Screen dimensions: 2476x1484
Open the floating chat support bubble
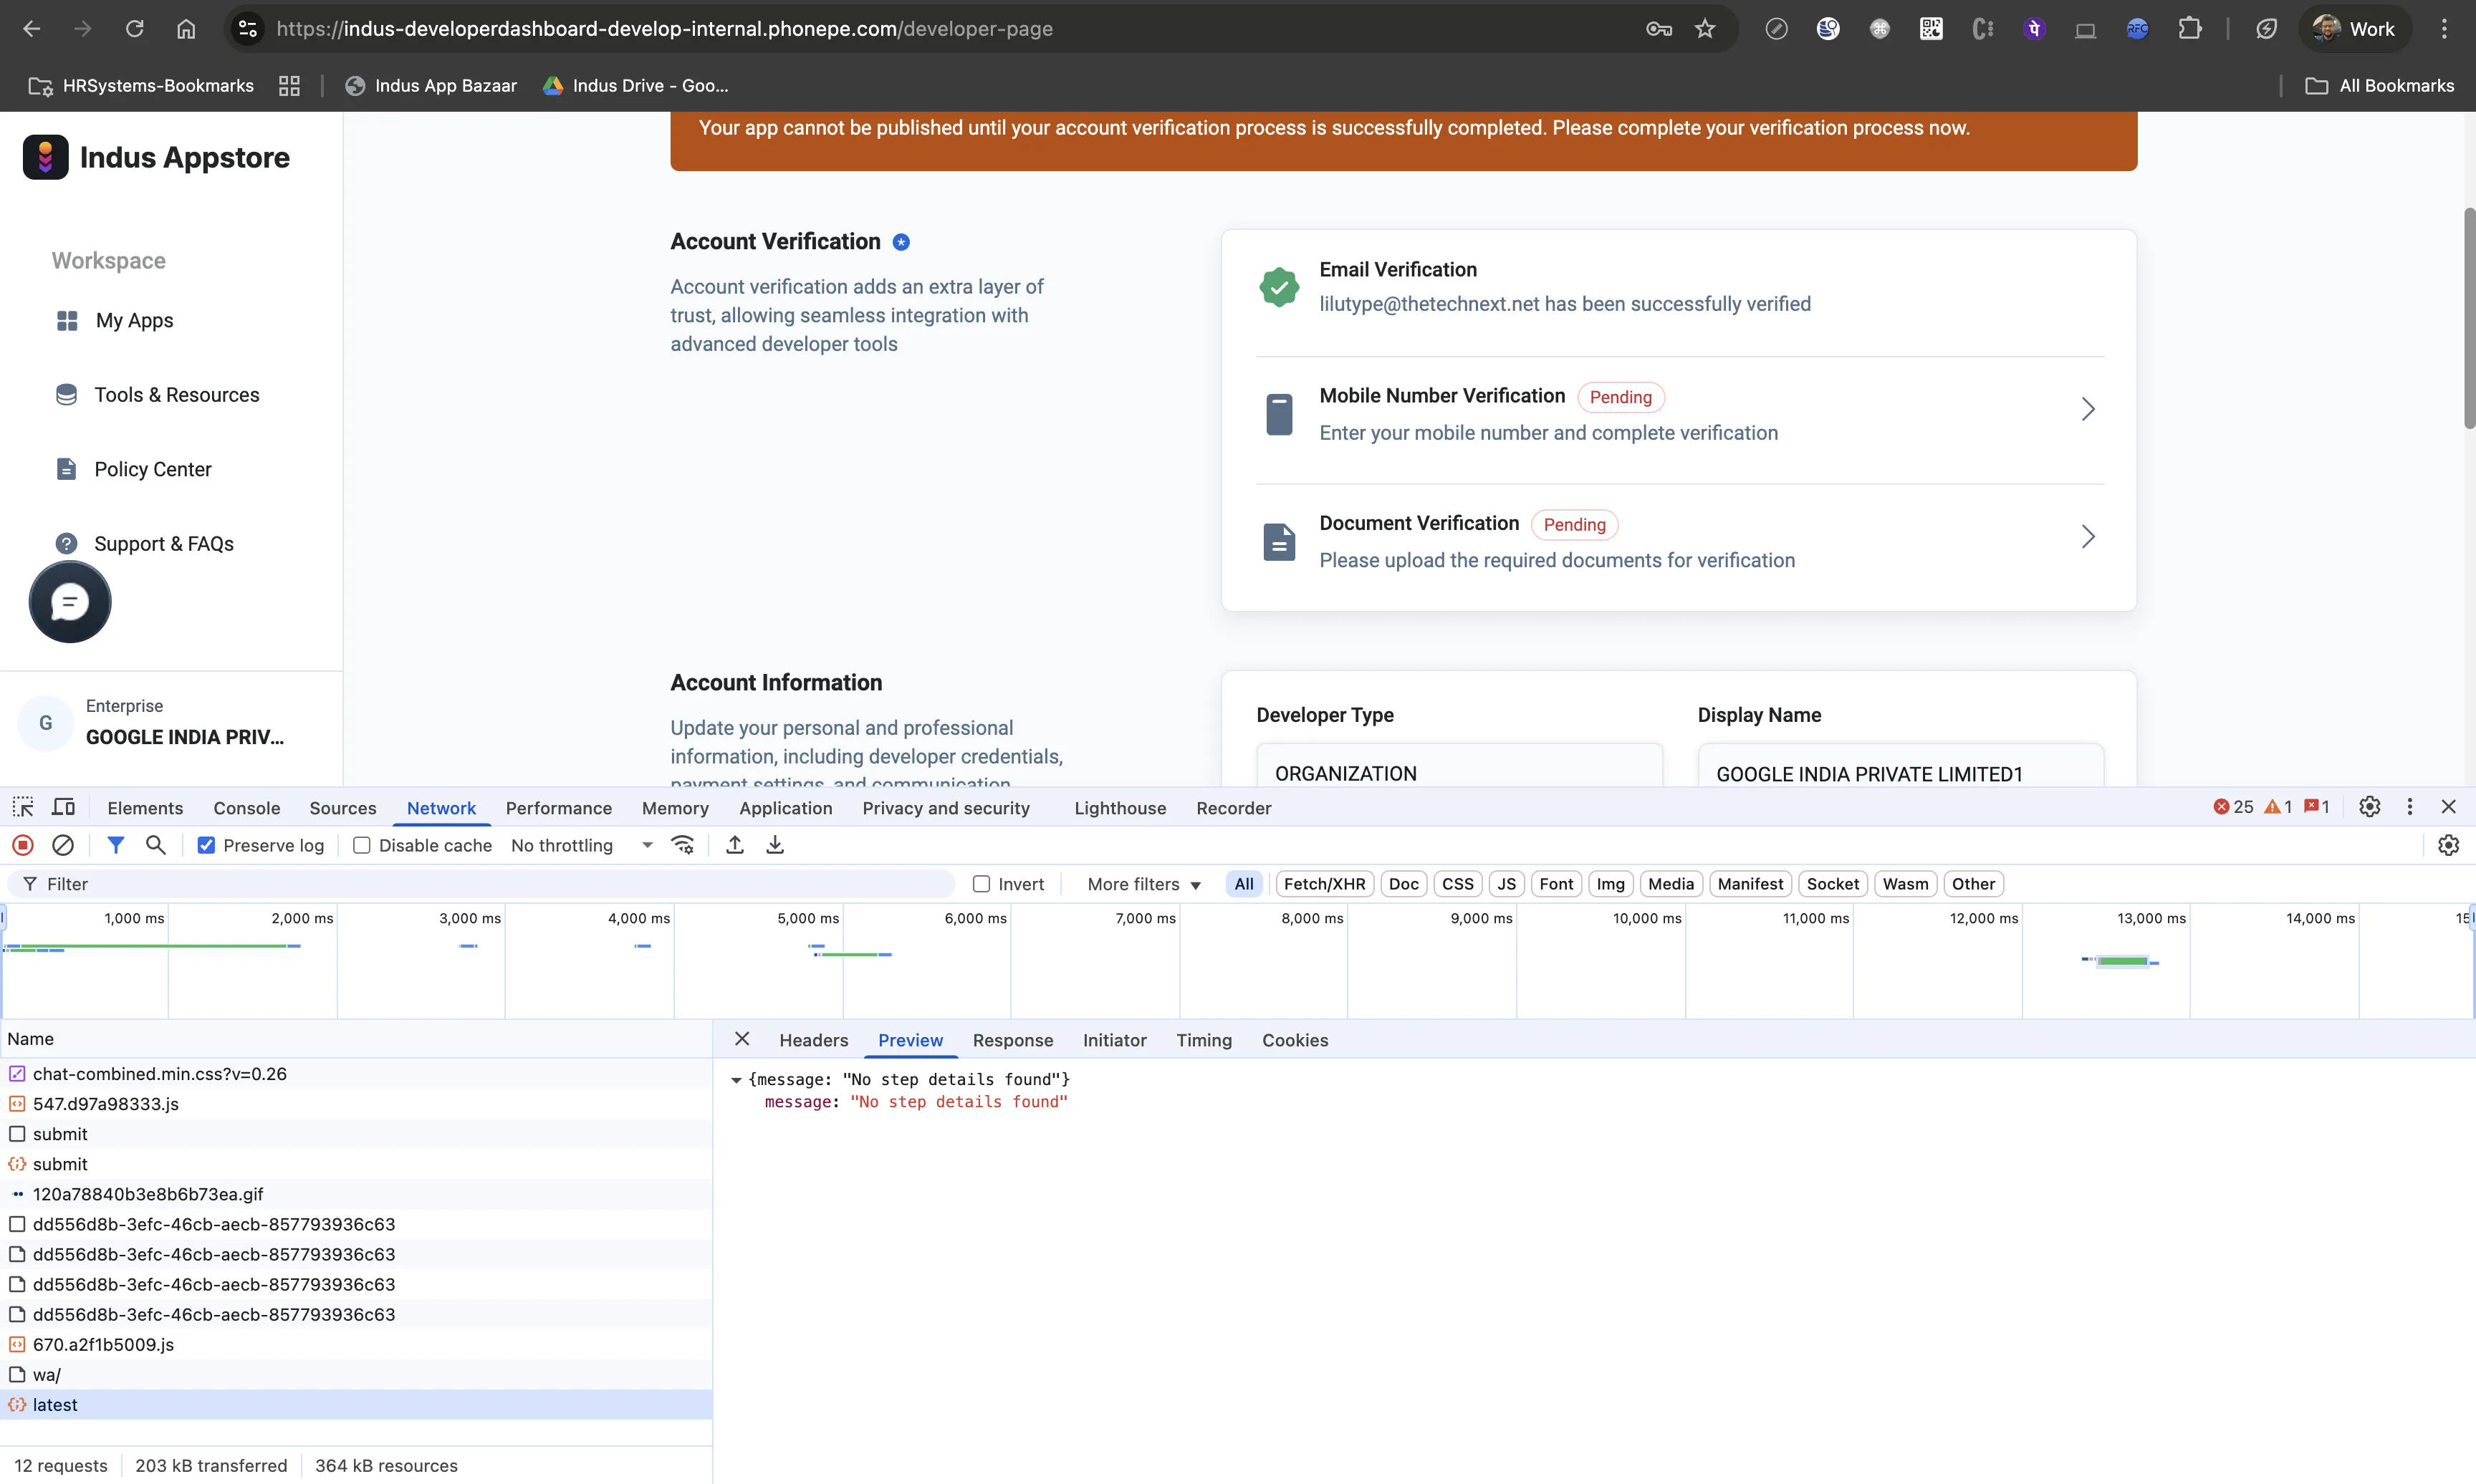pyautogui.click(x=70, y=602)
